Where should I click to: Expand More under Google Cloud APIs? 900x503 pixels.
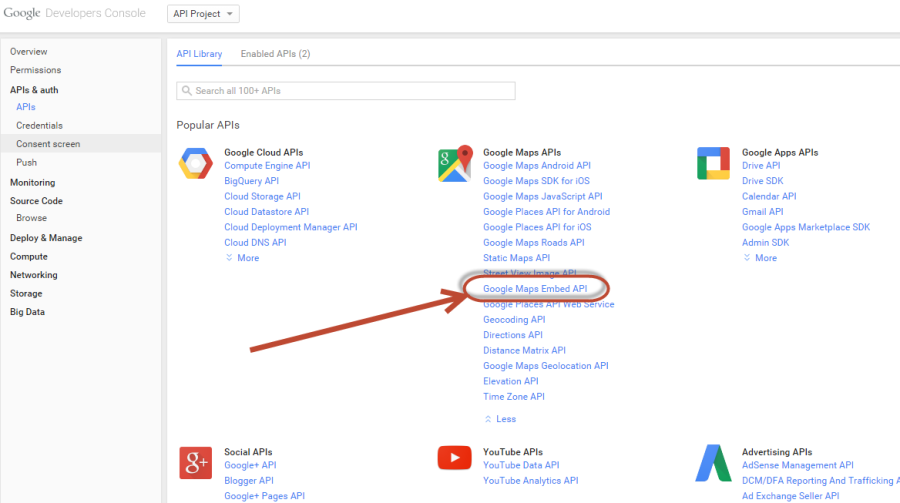click(x=242, y=258)
